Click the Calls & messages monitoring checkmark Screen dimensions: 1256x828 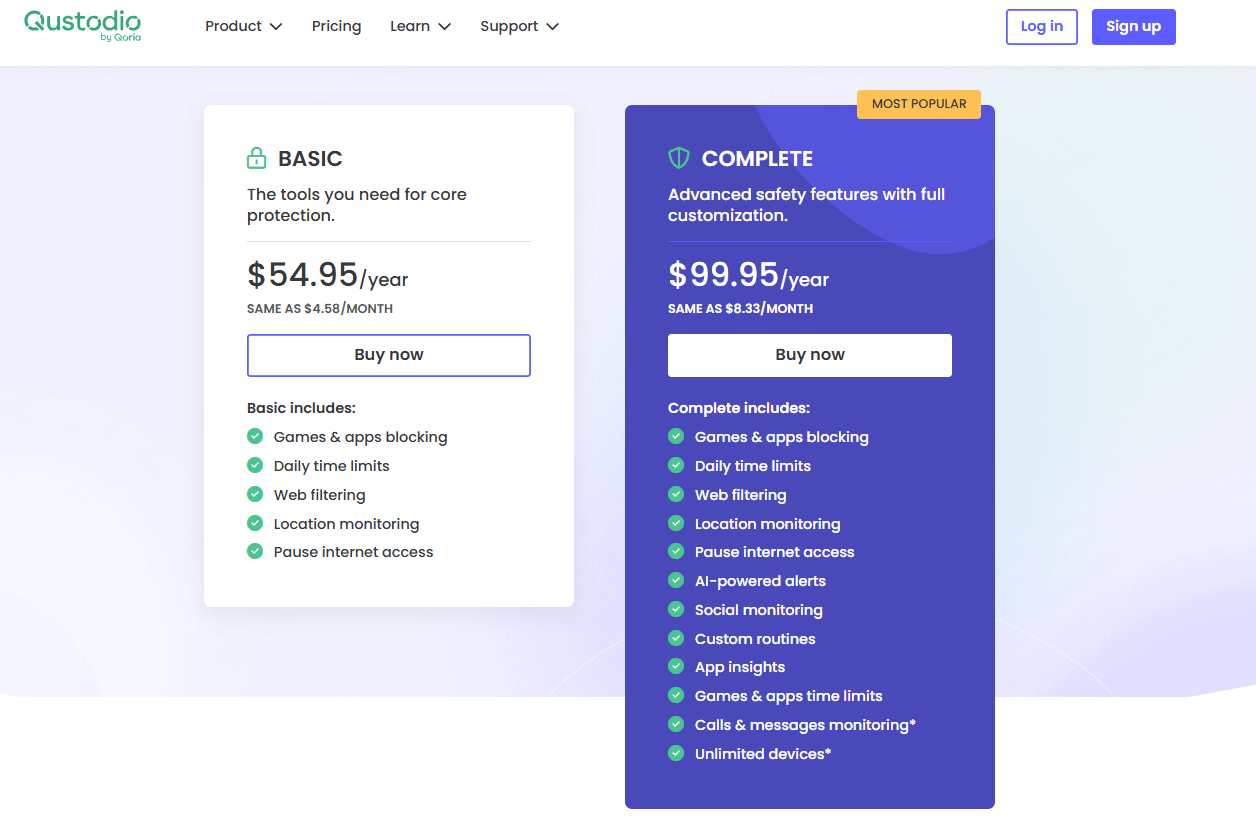[676, 724]
